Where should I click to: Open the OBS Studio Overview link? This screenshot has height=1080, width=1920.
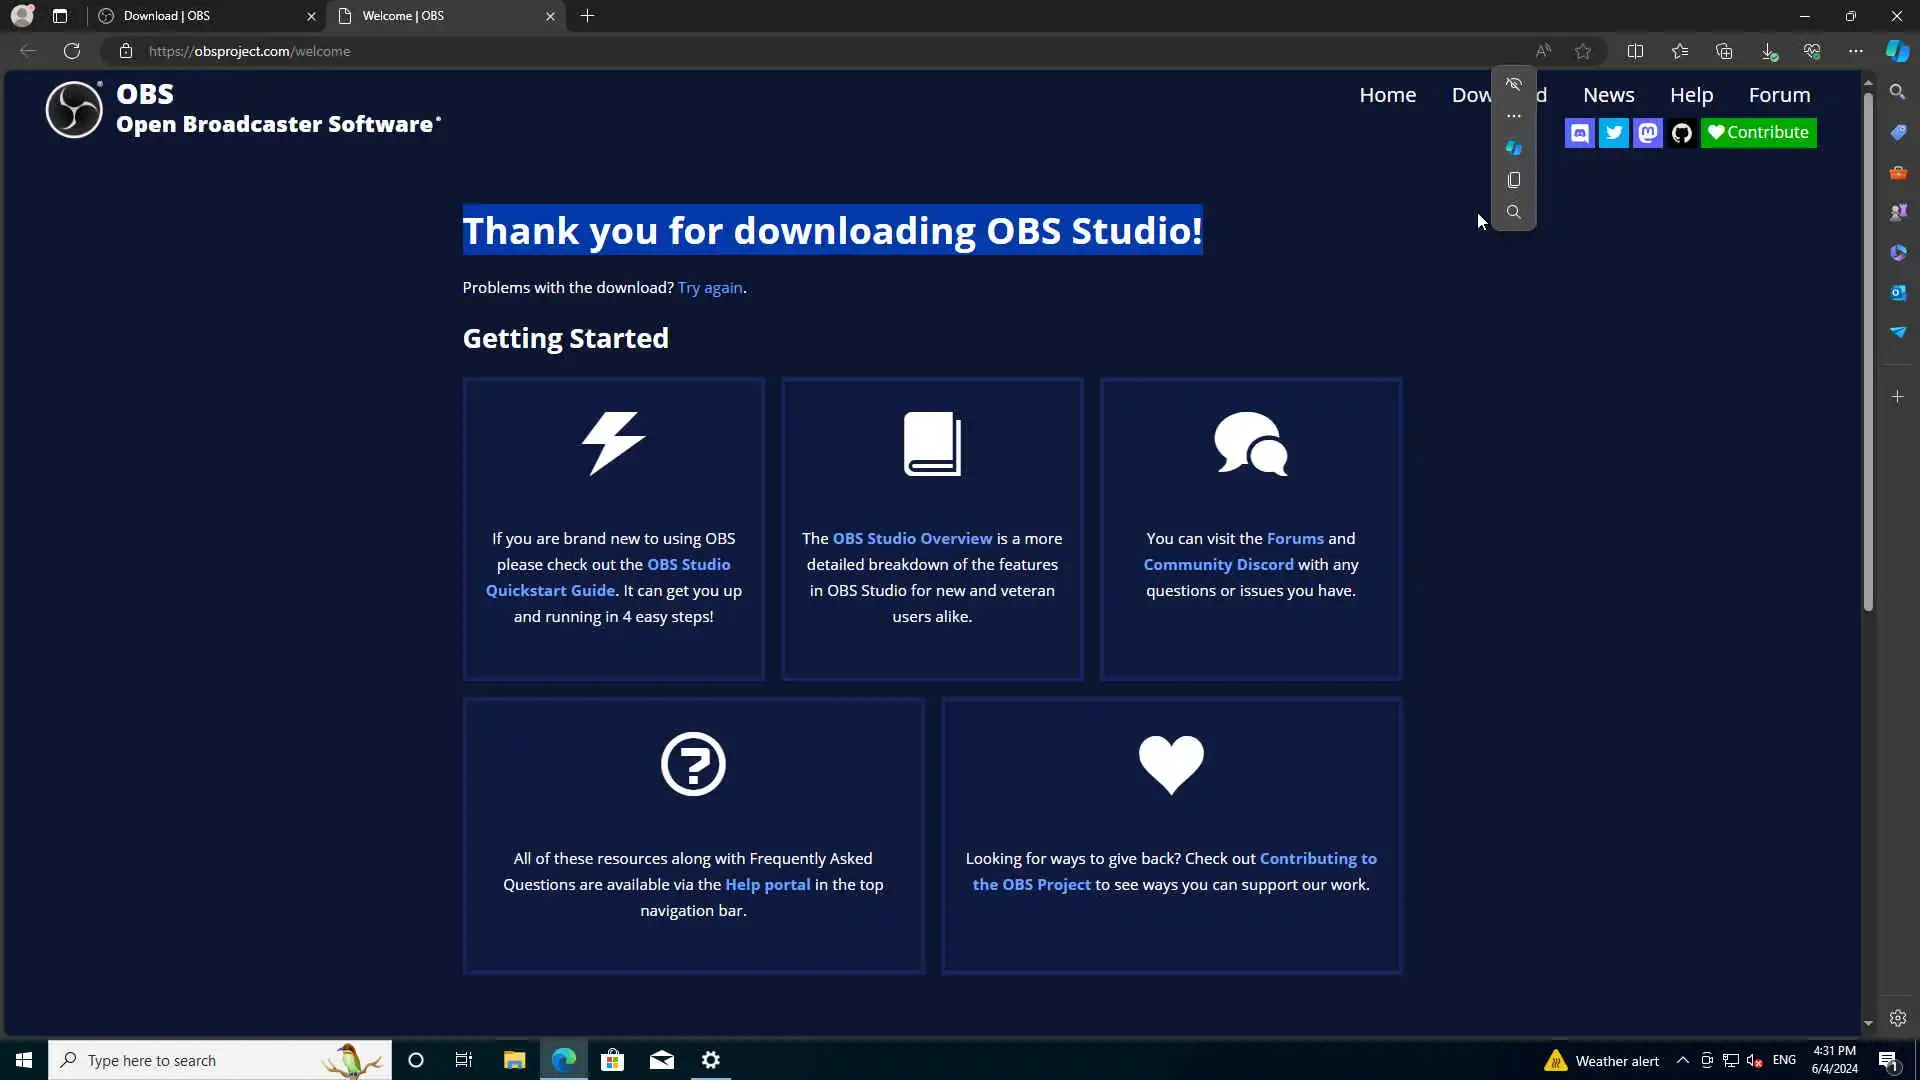tap(912, 539)
